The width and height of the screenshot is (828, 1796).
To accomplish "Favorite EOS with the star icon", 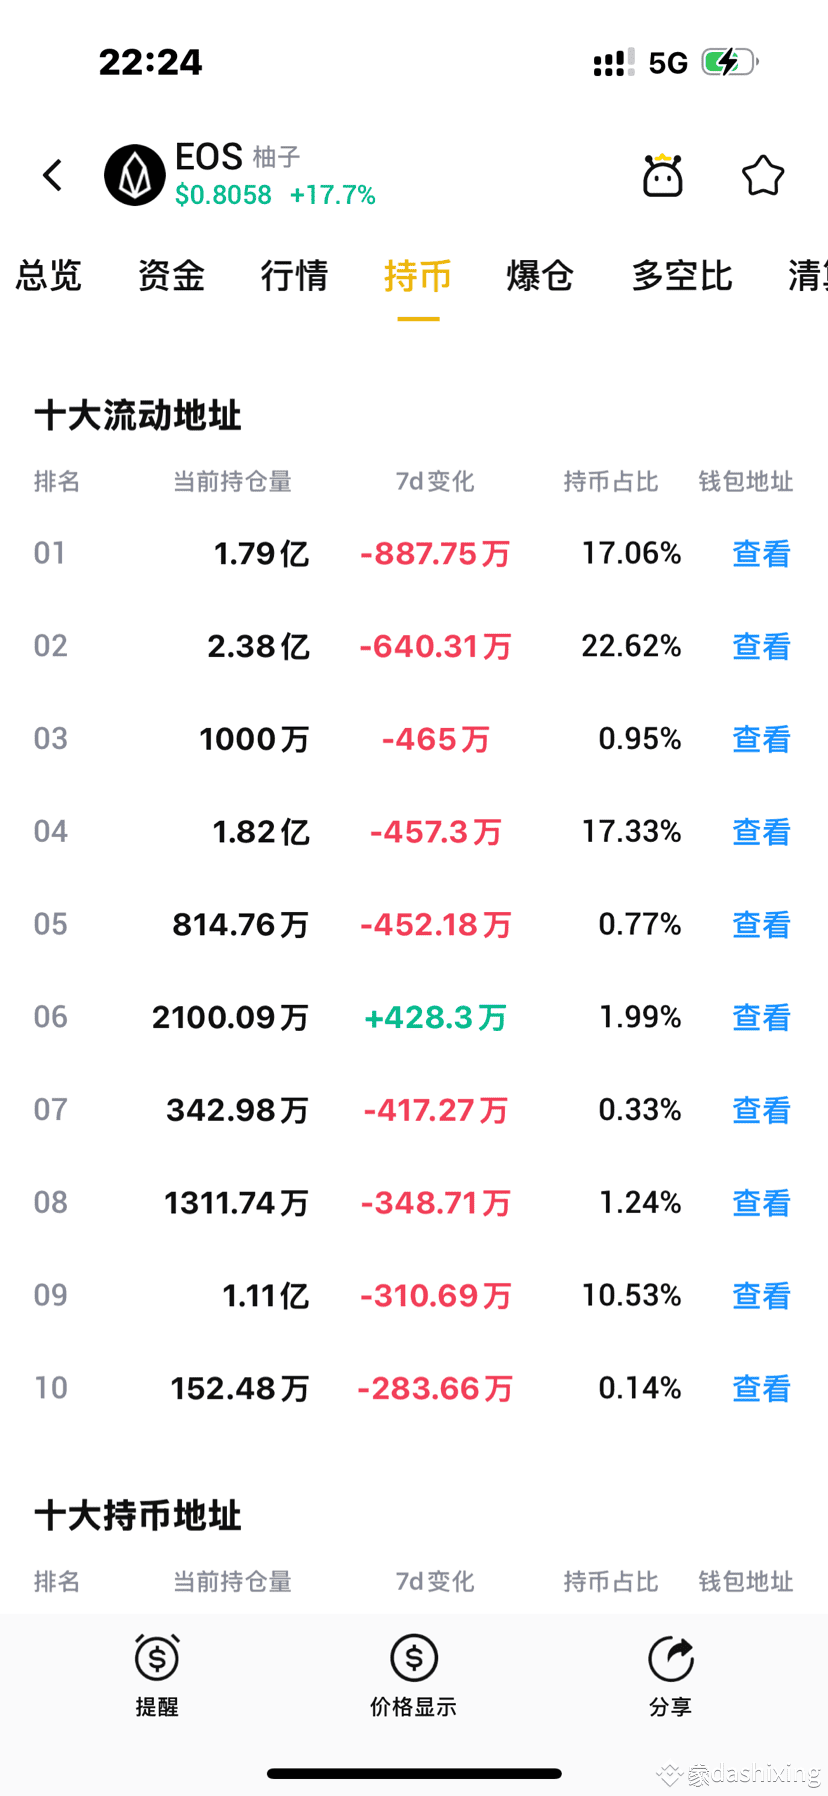I will [x=763, y=175].
